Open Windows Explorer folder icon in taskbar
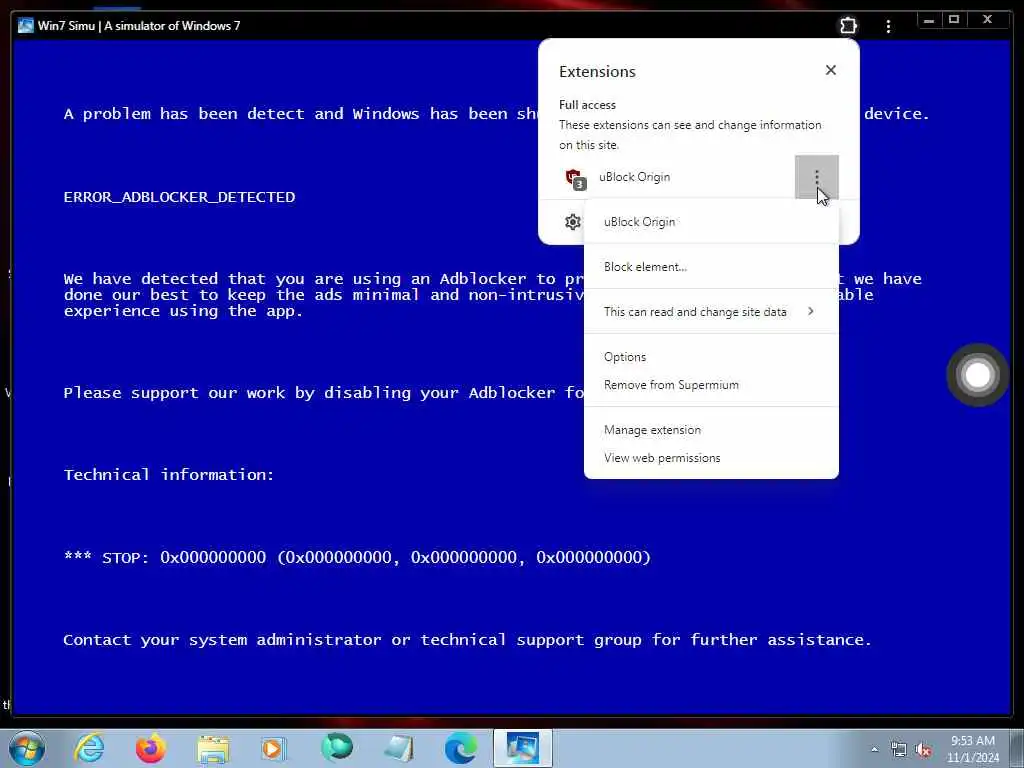Screen dimensions: 1024x768 click(213, 749)
